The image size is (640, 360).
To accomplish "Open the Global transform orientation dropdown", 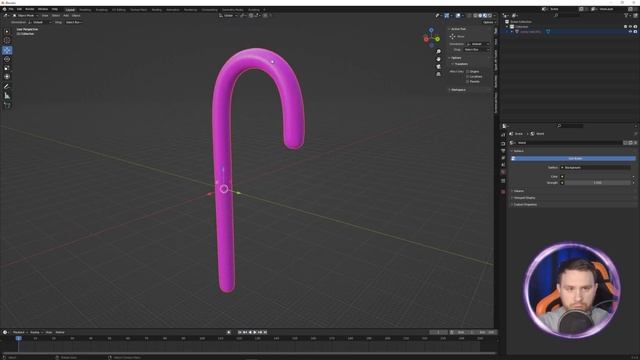I will (228, 16).
